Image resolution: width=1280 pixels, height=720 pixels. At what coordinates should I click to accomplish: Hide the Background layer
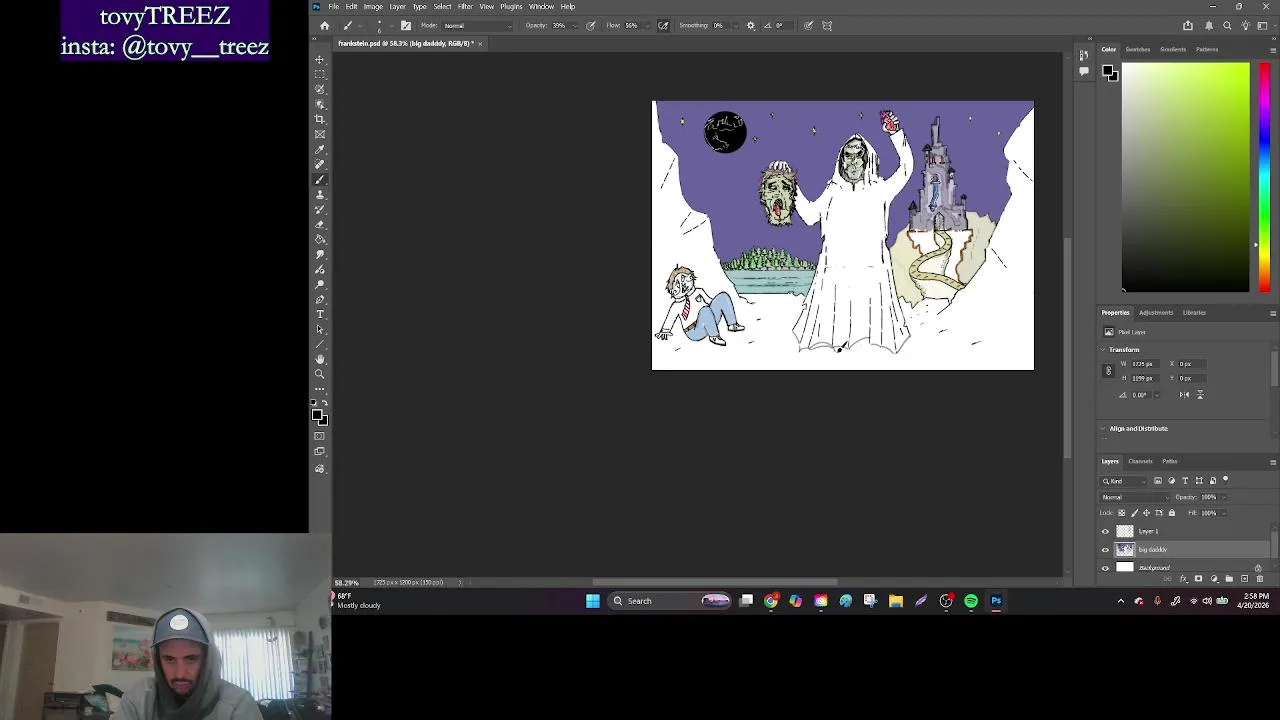tap(1105, 568)
